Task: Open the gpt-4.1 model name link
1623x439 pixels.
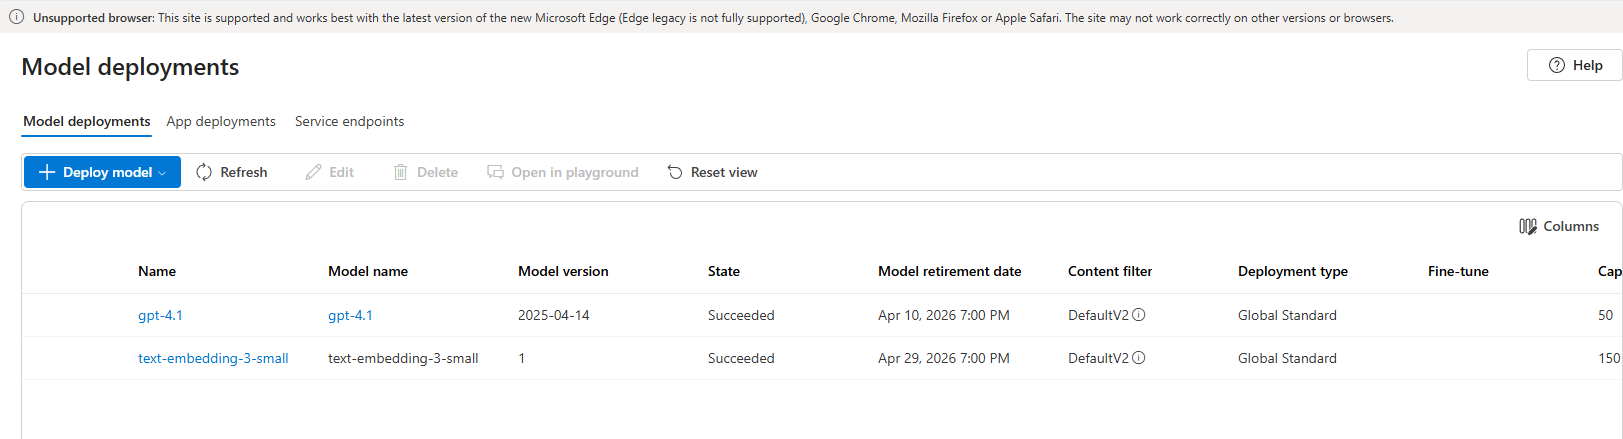Action: [x=350, y=315]
